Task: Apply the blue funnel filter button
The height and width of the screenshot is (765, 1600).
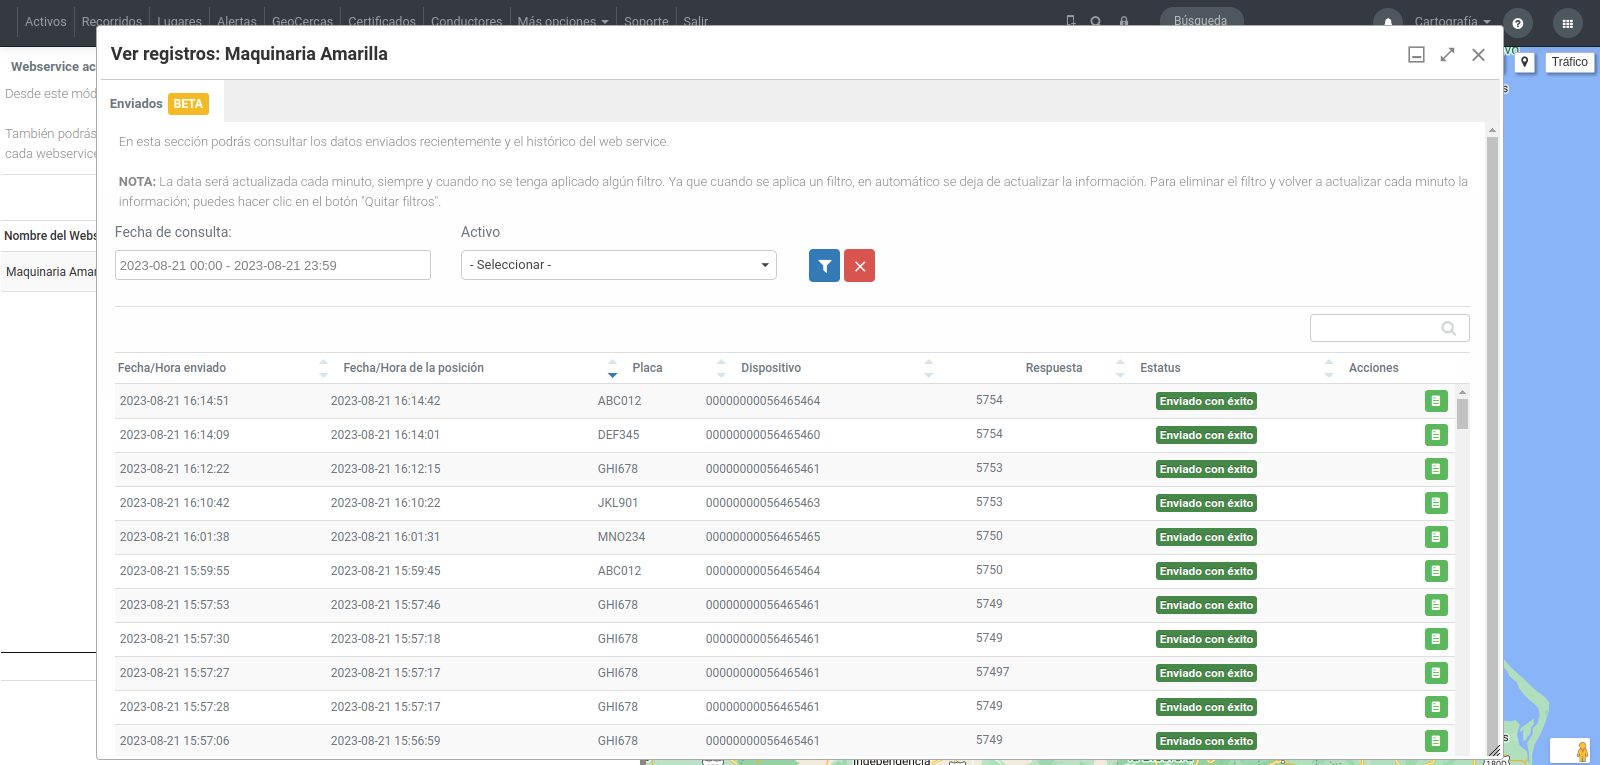Action: click(x=824, y=266)
